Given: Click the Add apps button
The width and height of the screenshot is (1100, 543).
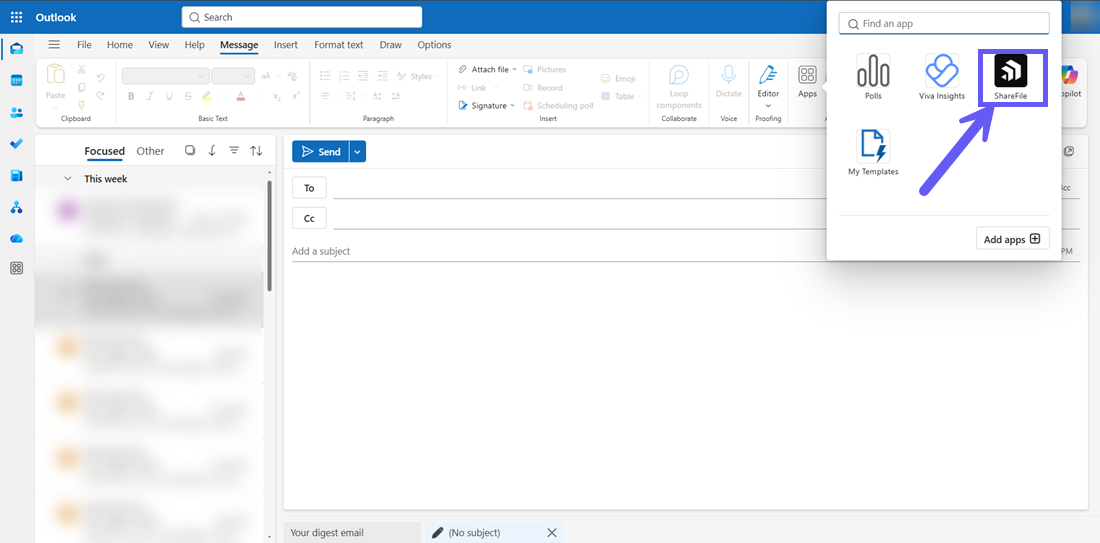Looking at the screenshot, I should (1012, 239).
